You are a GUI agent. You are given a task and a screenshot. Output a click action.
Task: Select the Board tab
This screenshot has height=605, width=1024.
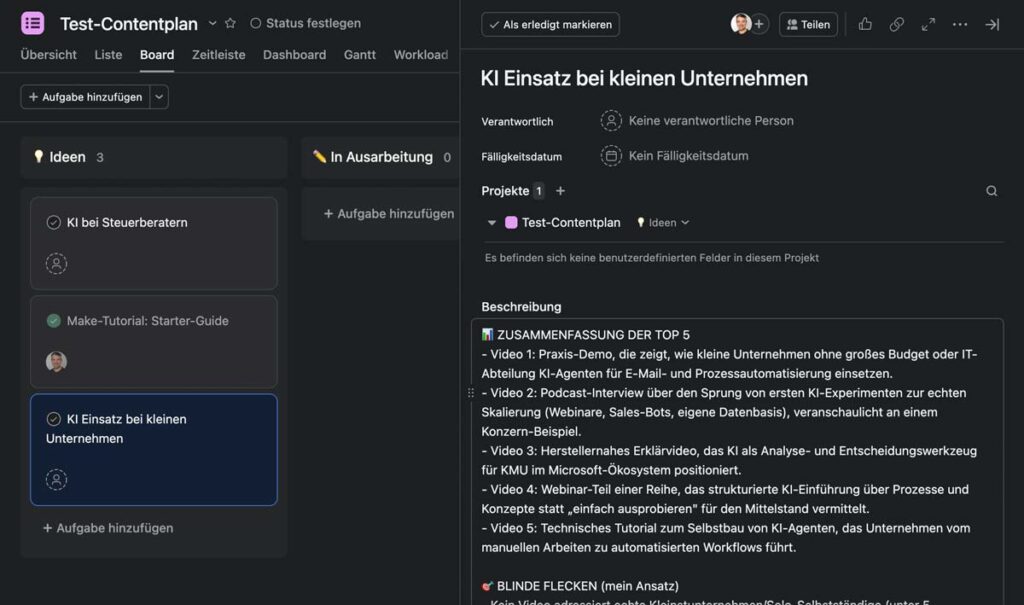pos(157,55)
